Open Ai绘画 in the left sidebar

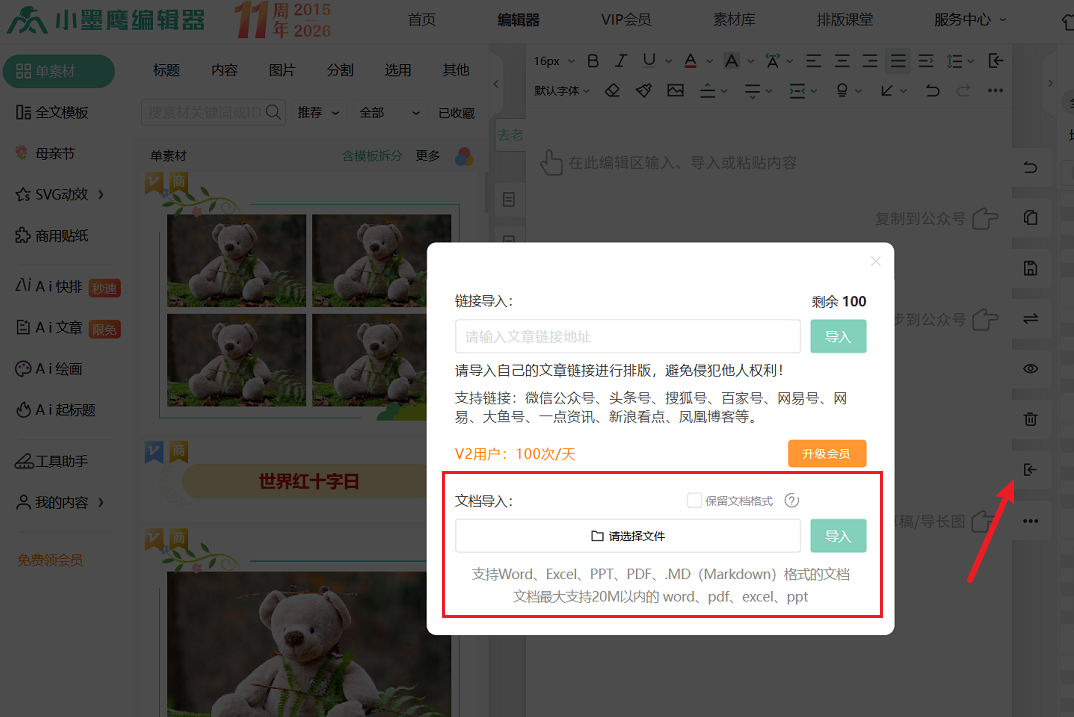(x=49, y=369)
